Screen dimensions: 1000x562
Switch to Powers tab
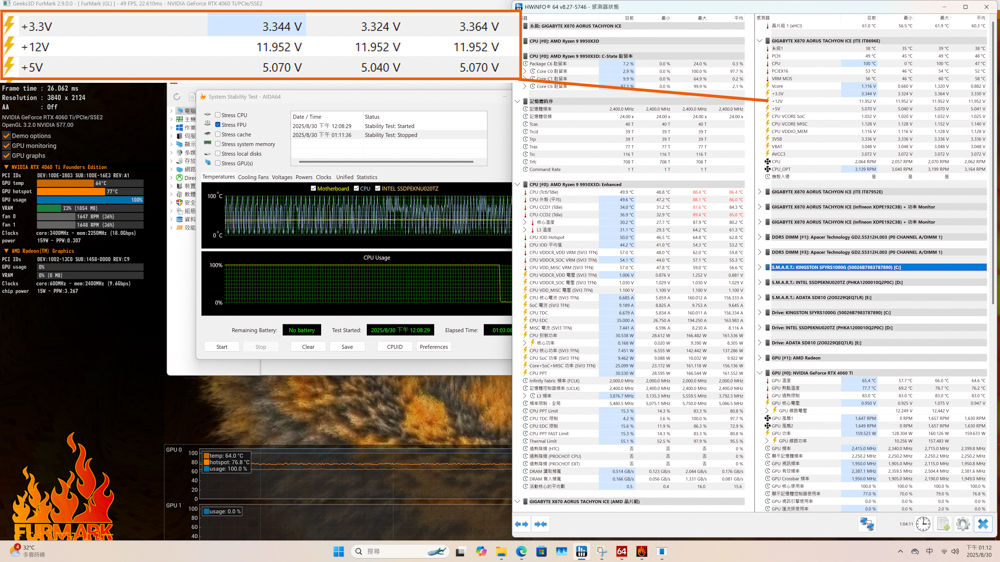[x=304, y=177]
